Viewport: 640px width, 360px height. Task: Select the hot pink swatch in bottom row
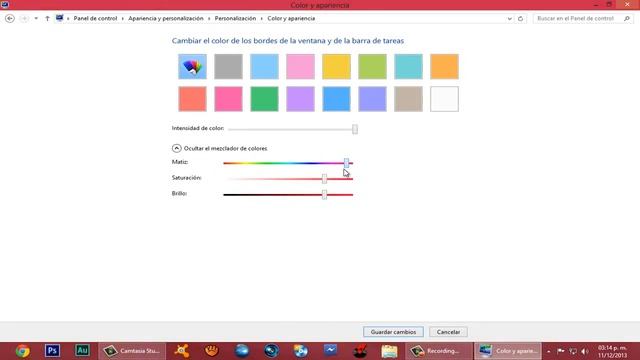pyautogui.click(x=228, y=99)
